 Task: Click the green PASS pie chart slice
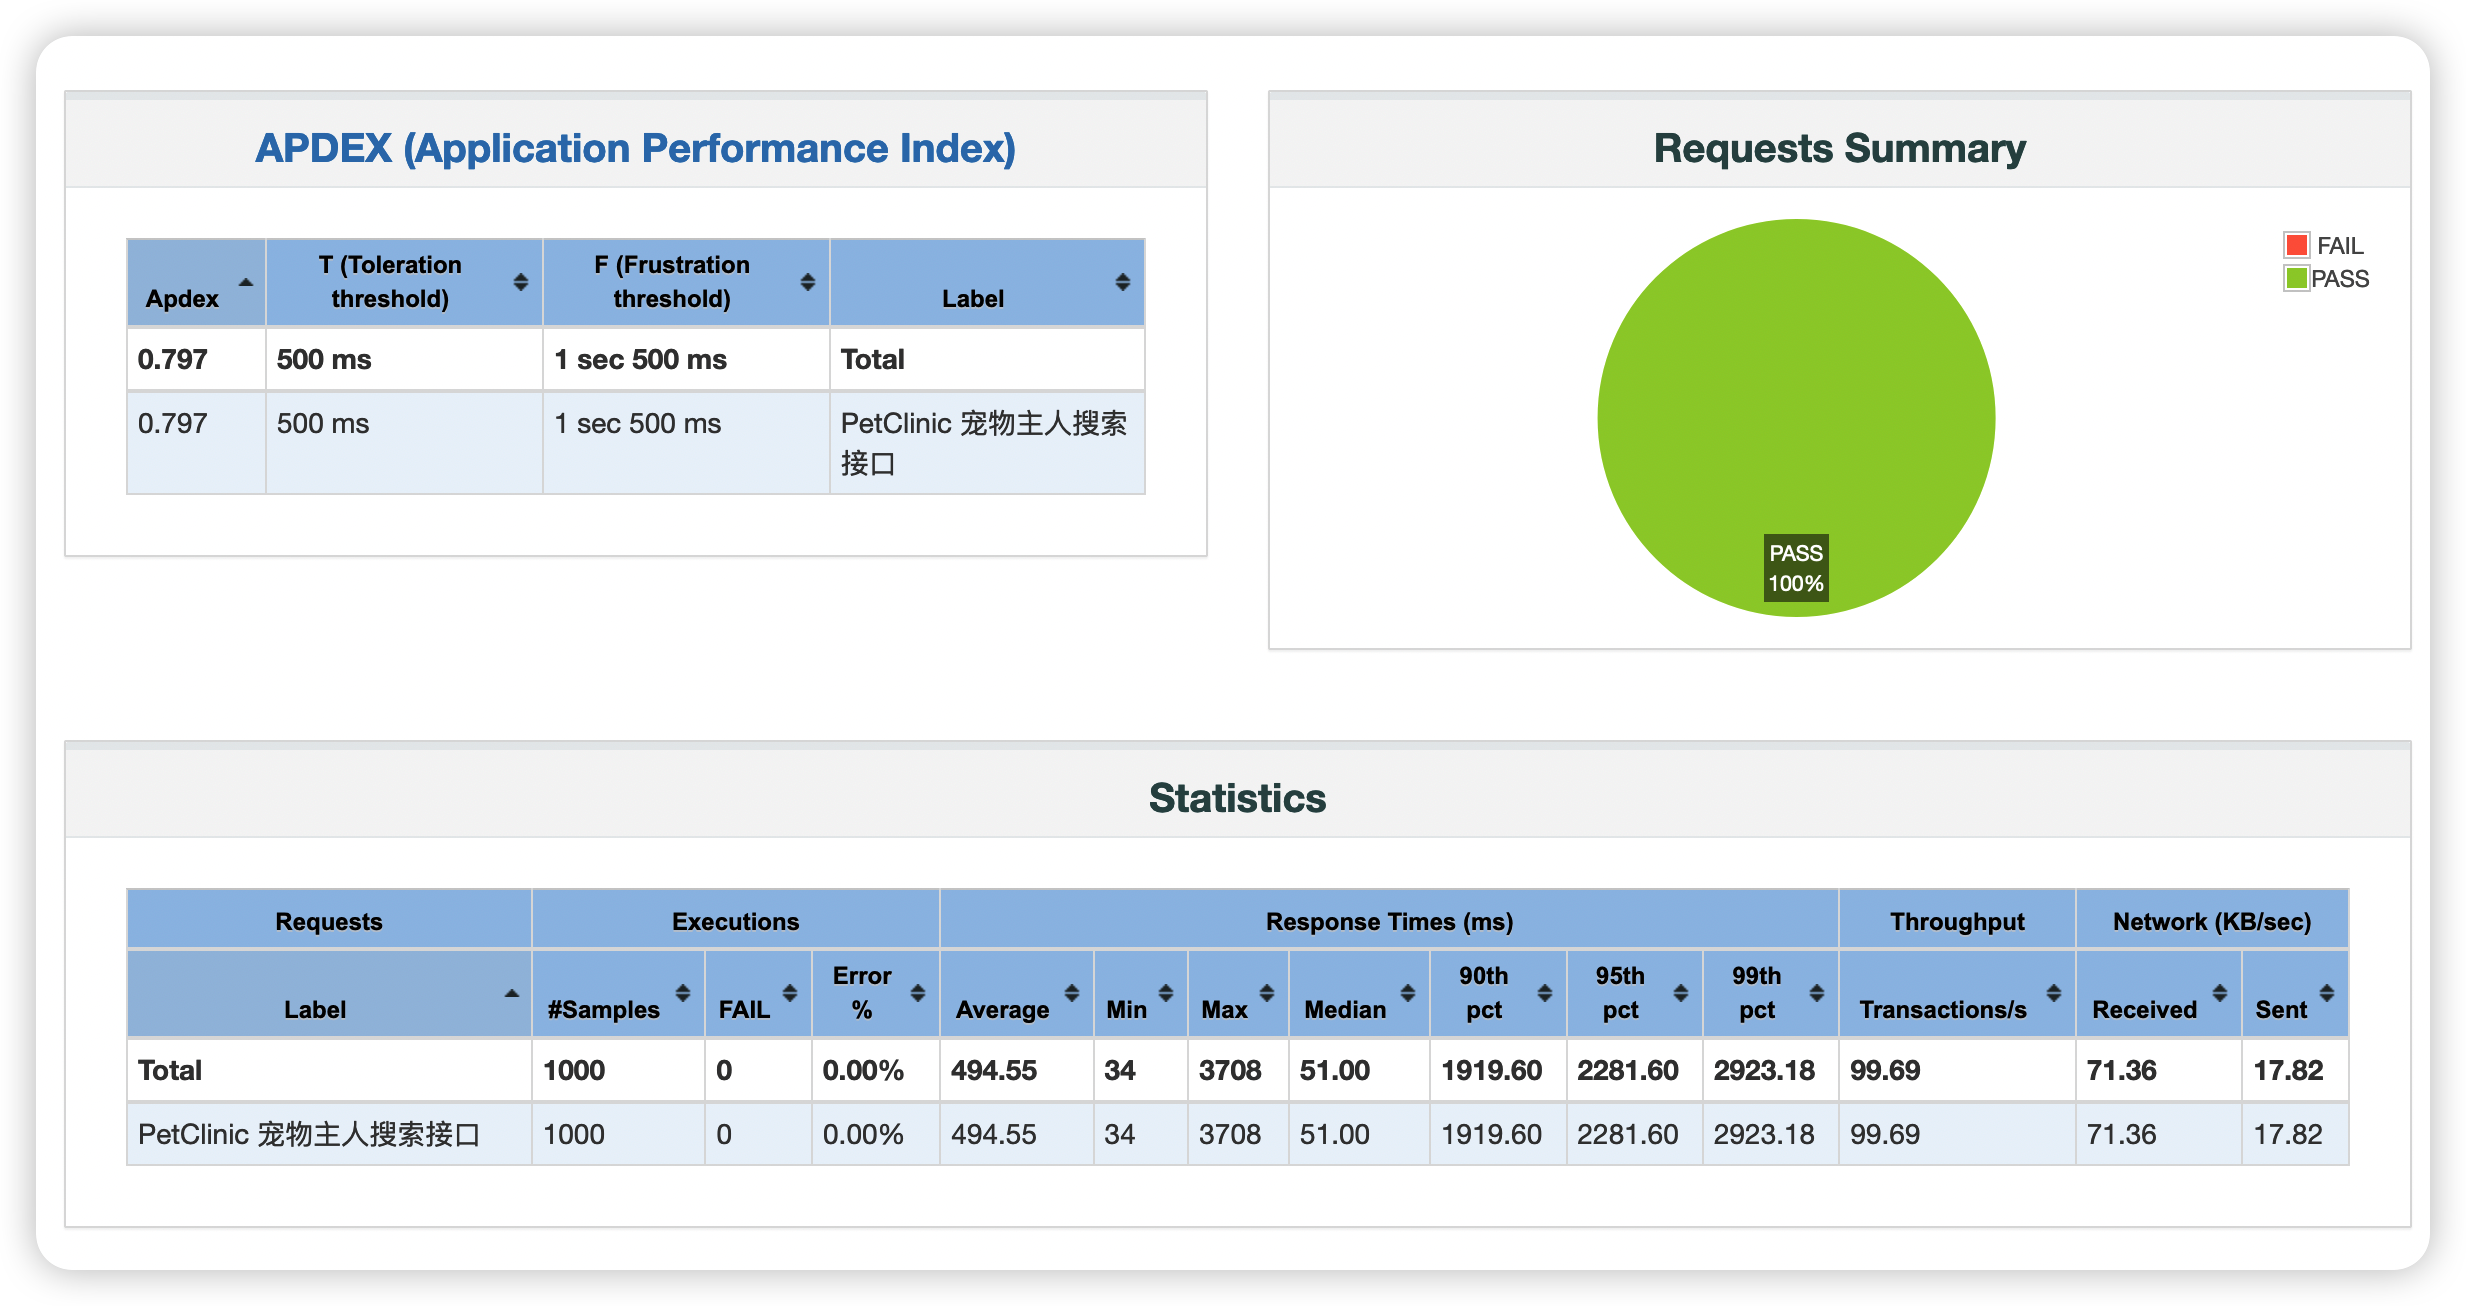pyautogui.click(x=1796, y=400)
